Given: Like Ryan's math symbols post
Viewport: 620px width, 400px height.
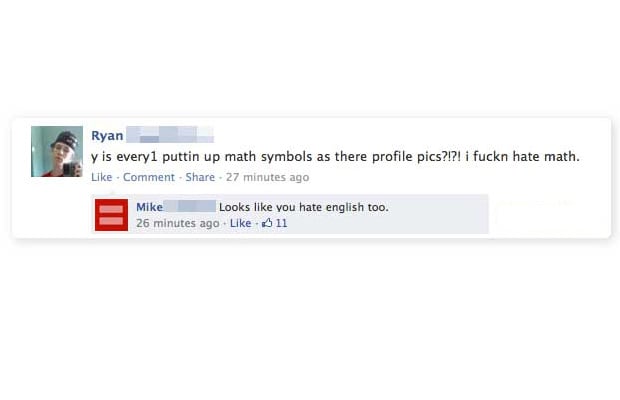Looking at the screenshot, I should pos(102,177).
